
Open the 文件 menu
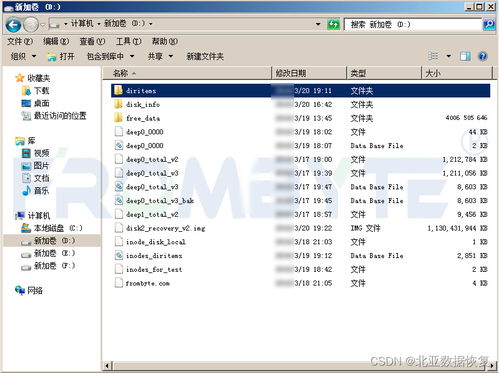pyautogui.click(x=20, y=41)
